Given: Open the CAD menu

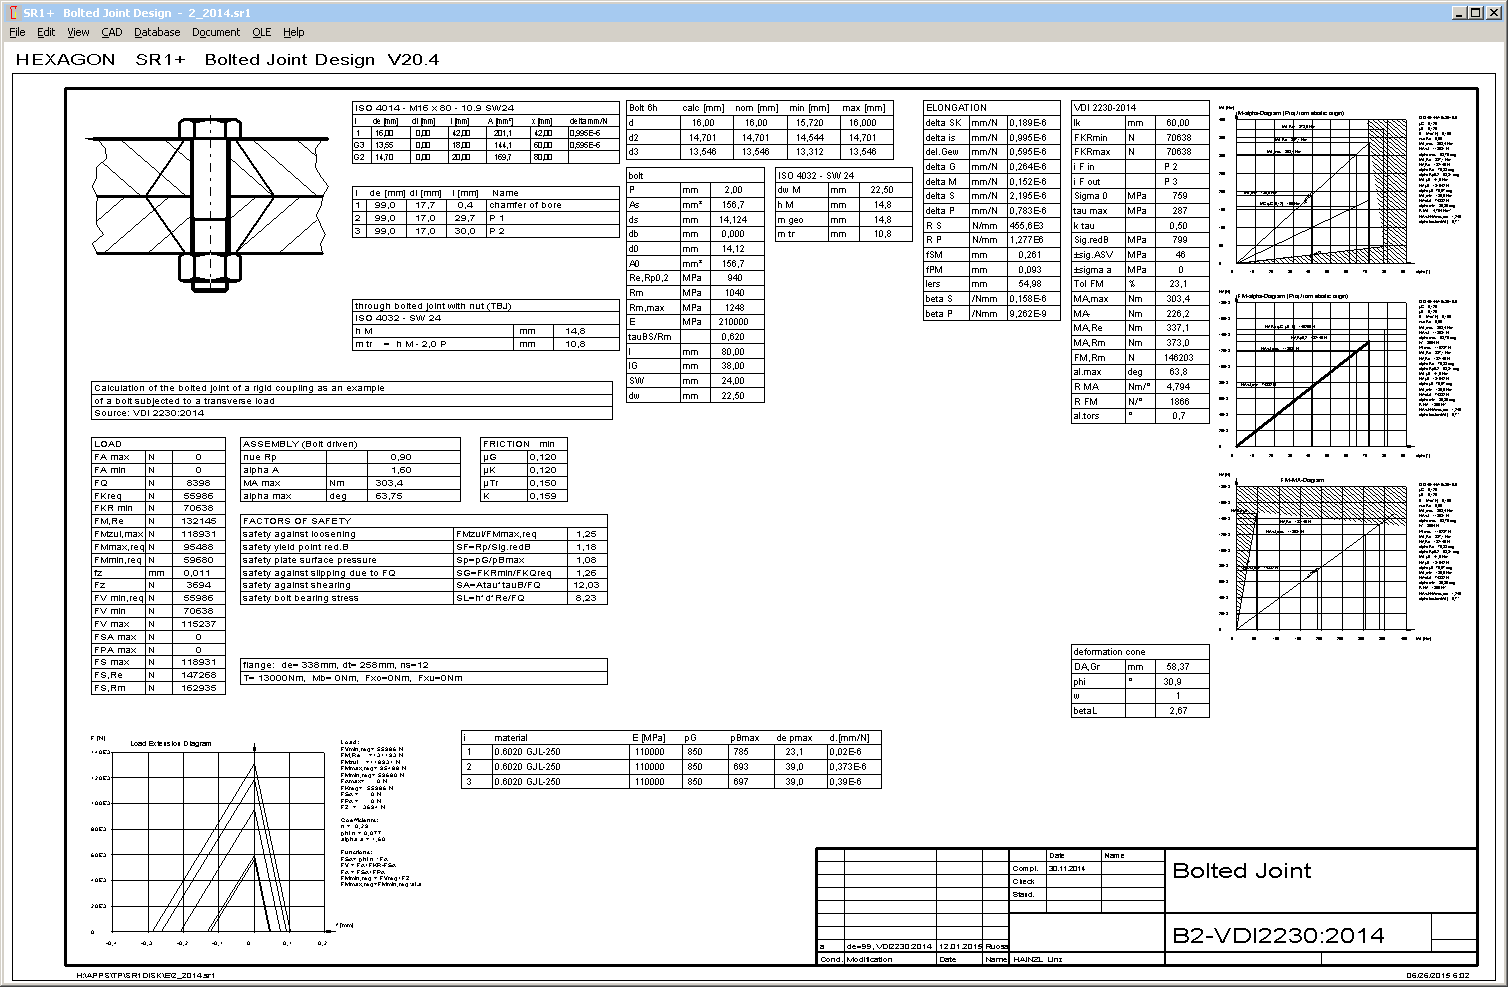Looking at the screenshot, I should coord(111,32).
